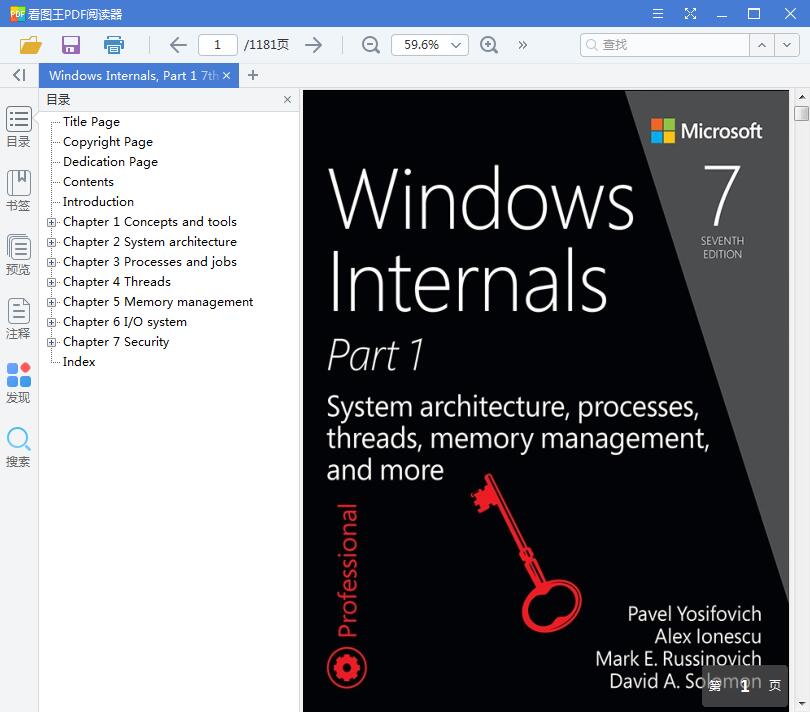810x712 pixels.
Task: Collapse the navigation sidebar with the chevron
Action: click(18, 75)
